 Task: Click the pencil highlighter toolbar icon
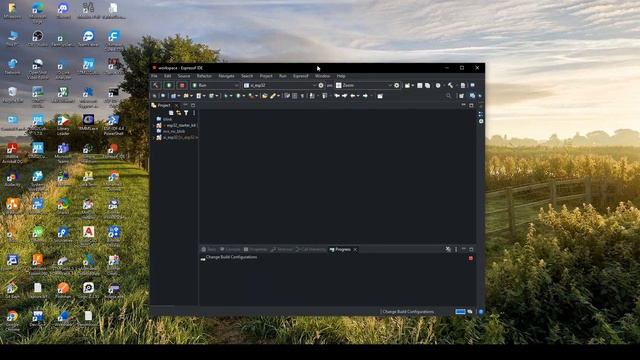click(x=273, y=96)
